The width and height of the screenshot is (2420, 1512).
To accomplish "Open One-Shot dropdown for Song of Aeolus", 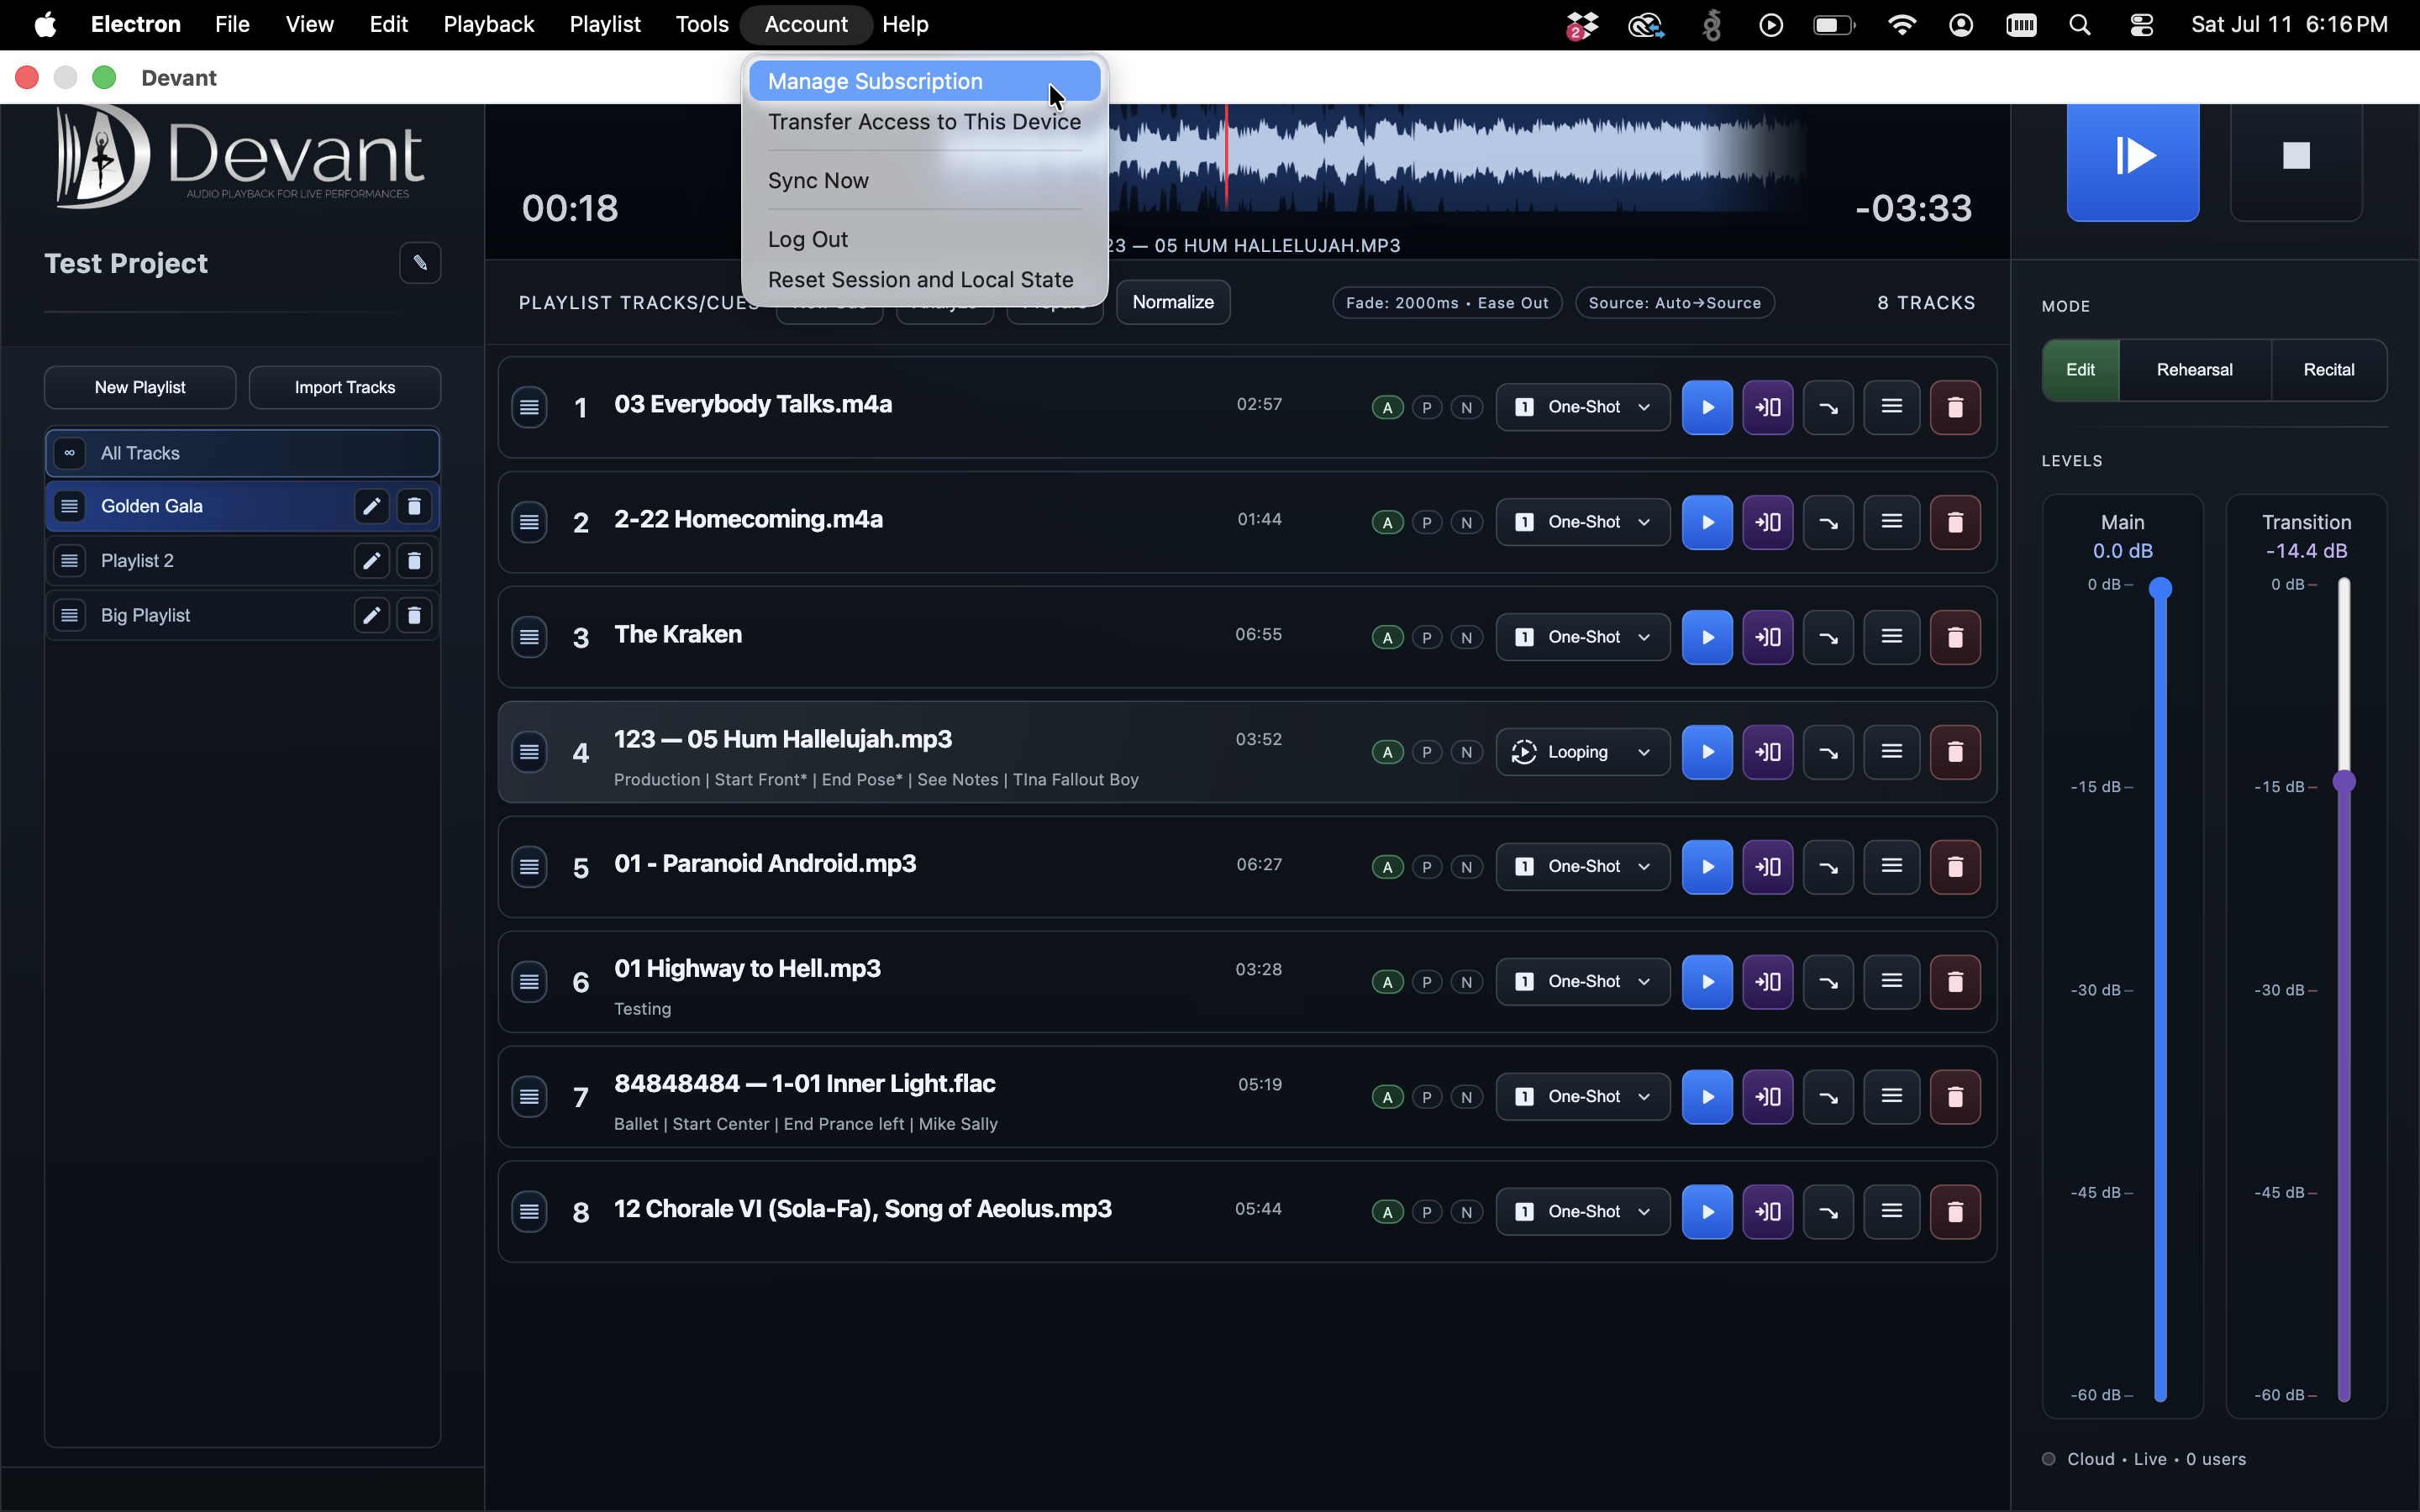I will 1582,1212.
